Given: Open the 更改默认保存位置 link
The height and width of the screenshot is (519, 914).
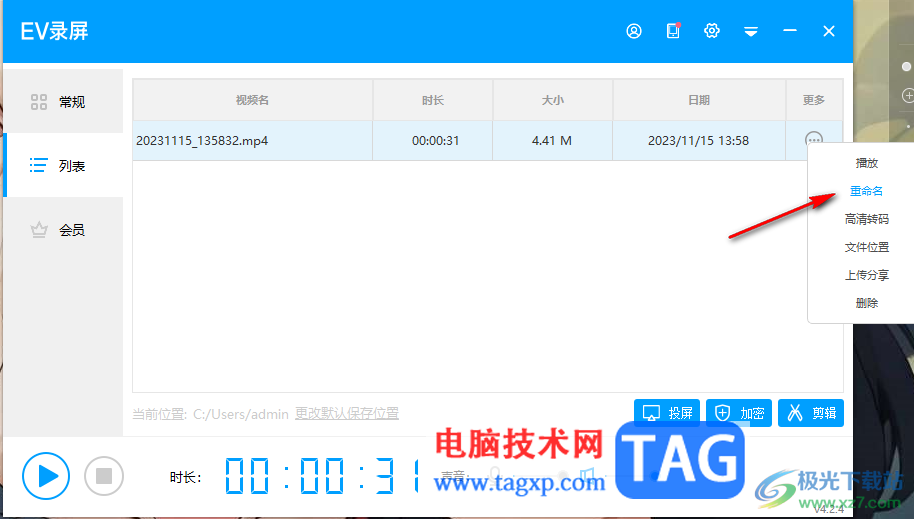Looking at the screenshot, I should pyautogui.click(x=347, y=413).
